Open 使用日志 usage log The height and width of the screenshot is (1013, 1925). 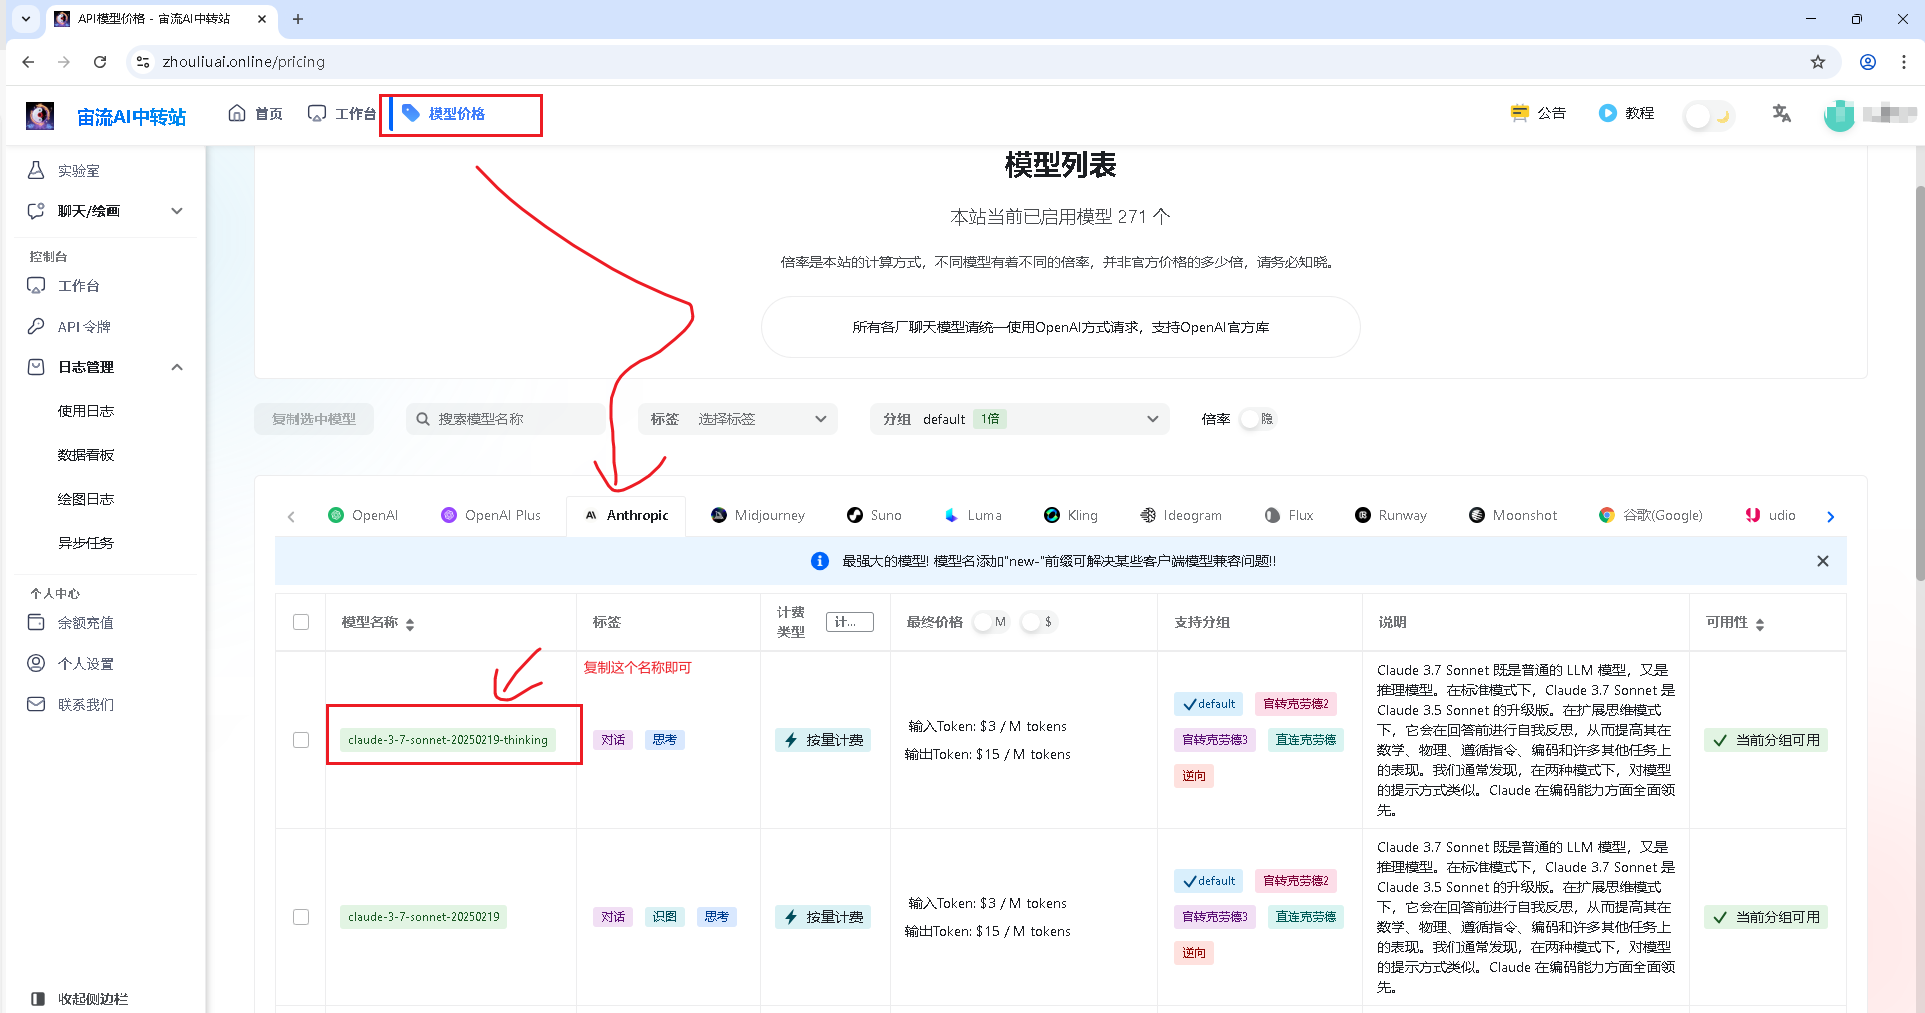tap(86, 411)
